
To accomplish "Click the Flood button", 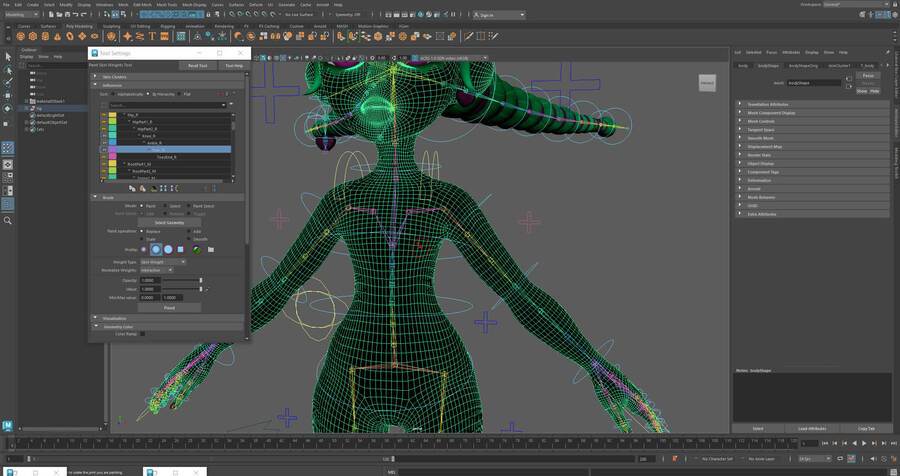I will click(169, 308).
